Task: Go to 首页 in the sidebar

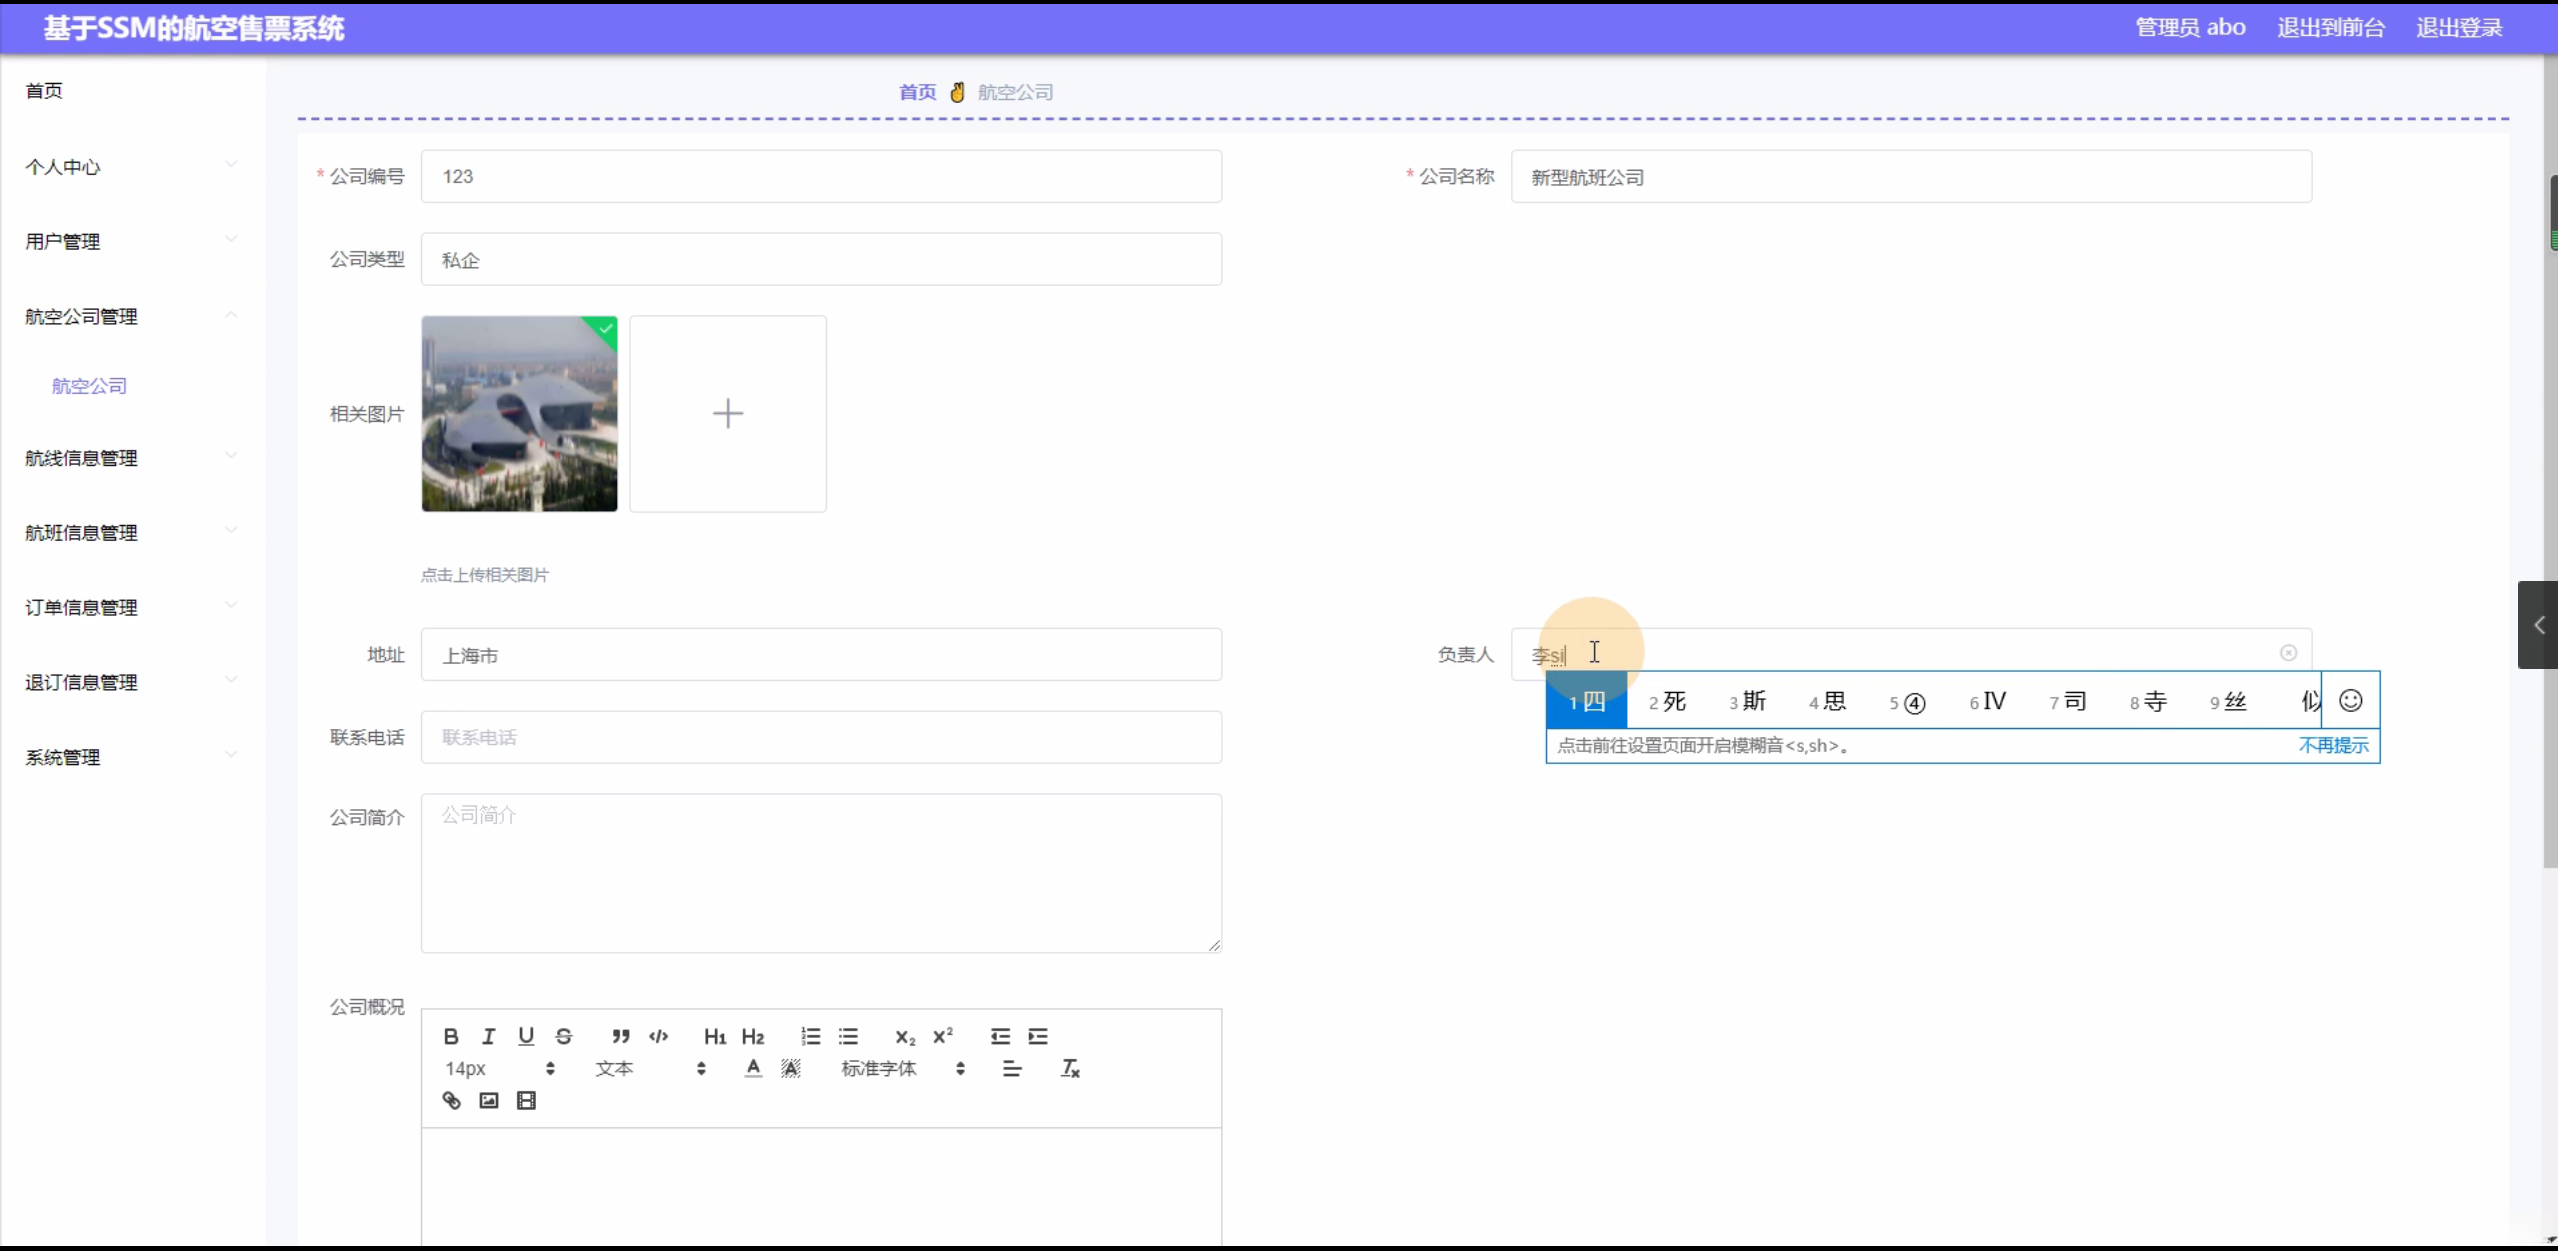Action: pyautogui.click(x=44, y=91)
